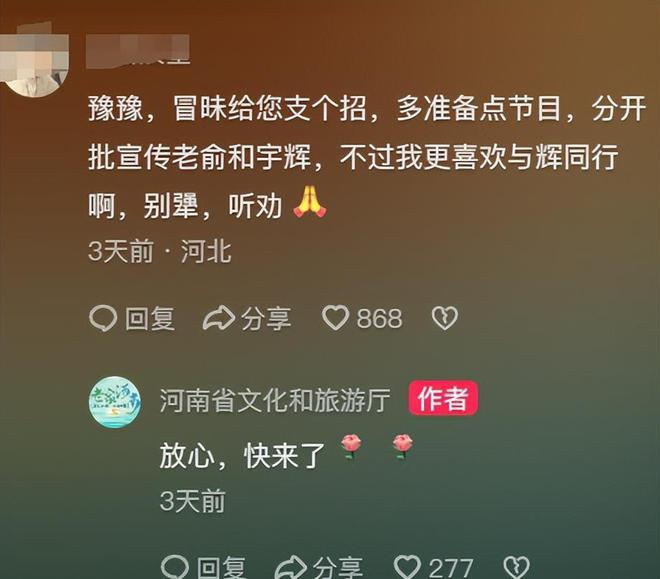Dislike the author's reply with the broken heart

pyautogui.click(x=516, y=567)
